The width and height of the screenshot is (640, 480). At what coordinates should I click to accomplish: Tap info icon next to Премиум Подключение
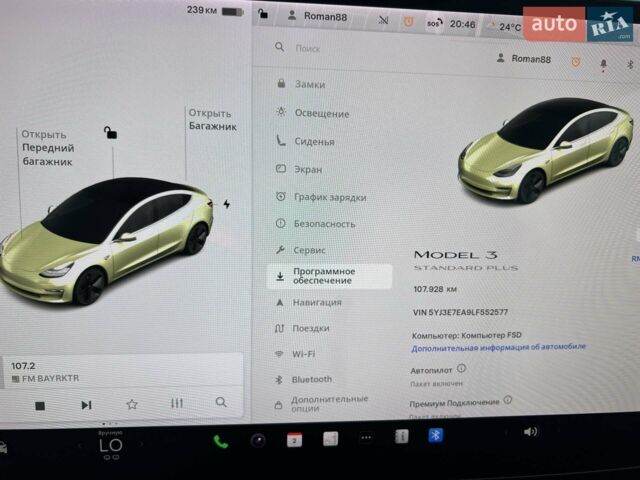[x=507, y=400]
